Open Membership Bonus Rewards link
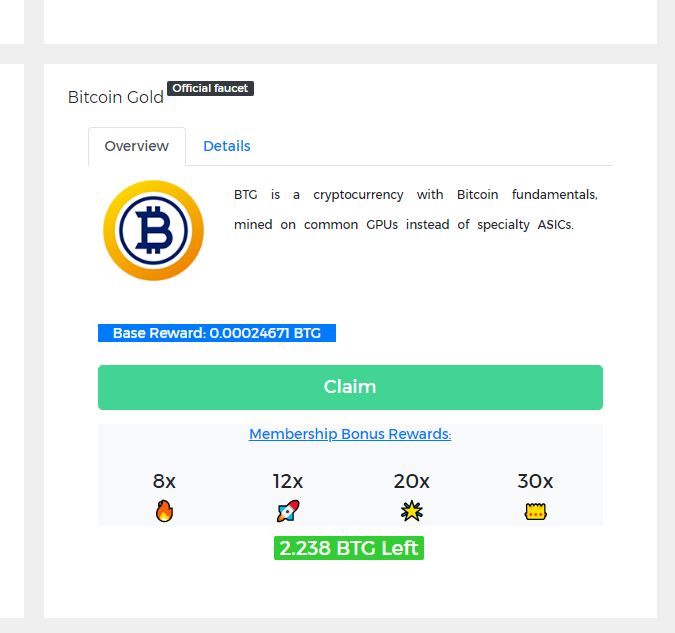The width and height of the screenshot is (675, 633). [x=350, y=434]
